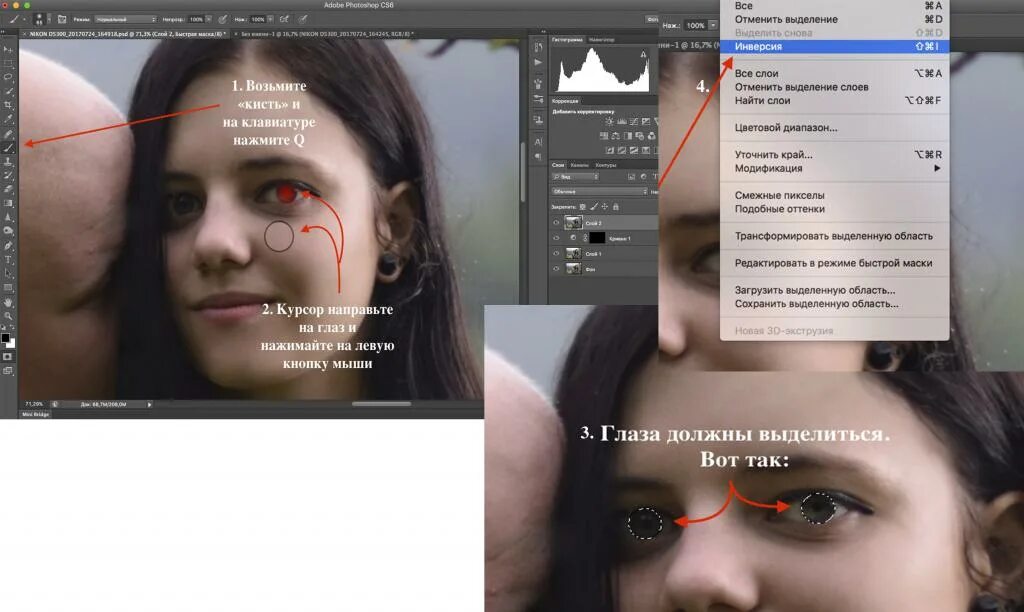
Task: Select the Move tool in the toolbox
Action: (x=8, y=50)
